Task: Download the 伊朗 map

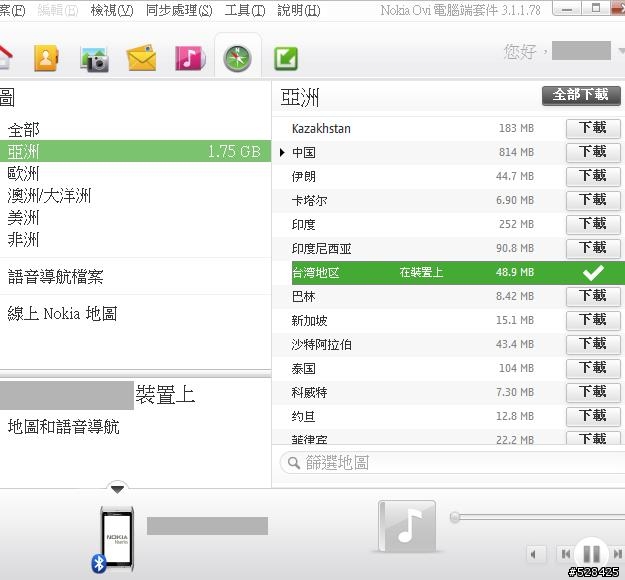Action: [x=593, y=177]
